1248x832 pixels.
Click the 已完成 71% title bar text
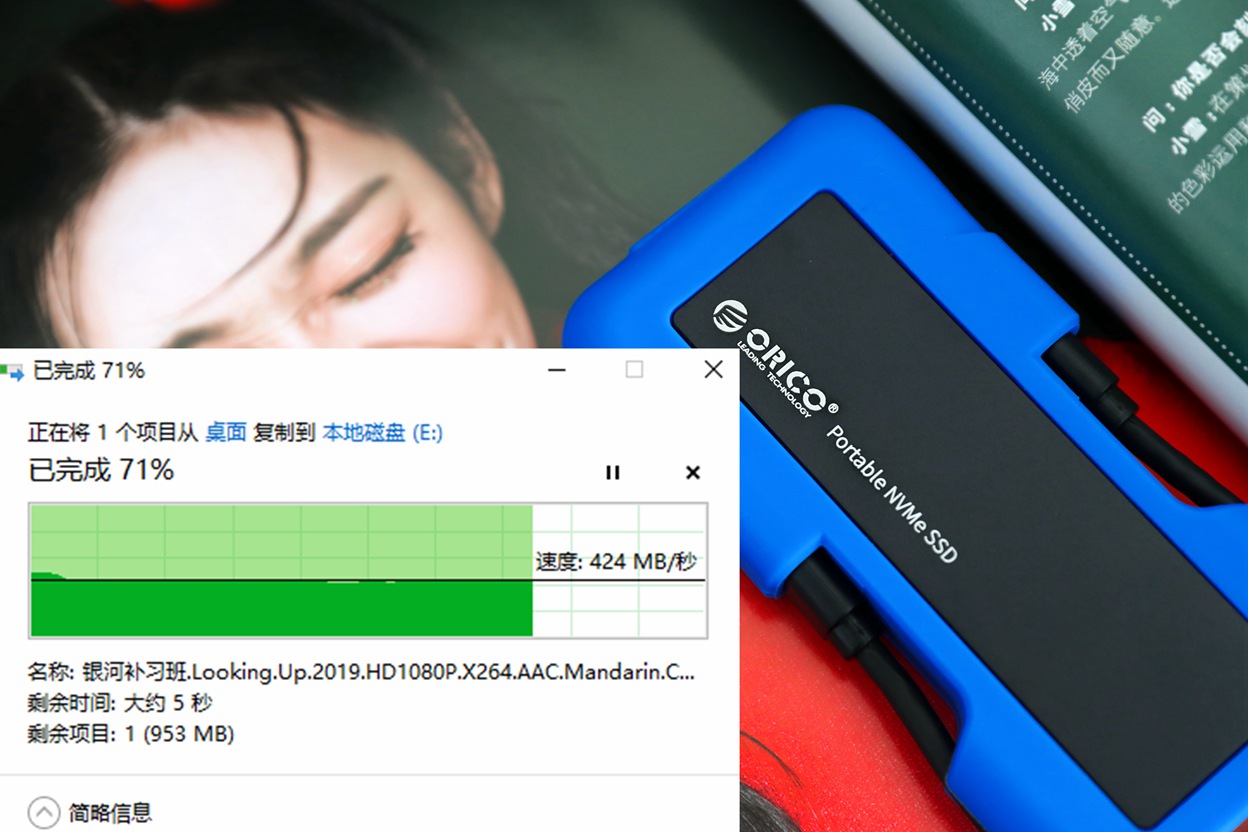[x=89, y=370]
